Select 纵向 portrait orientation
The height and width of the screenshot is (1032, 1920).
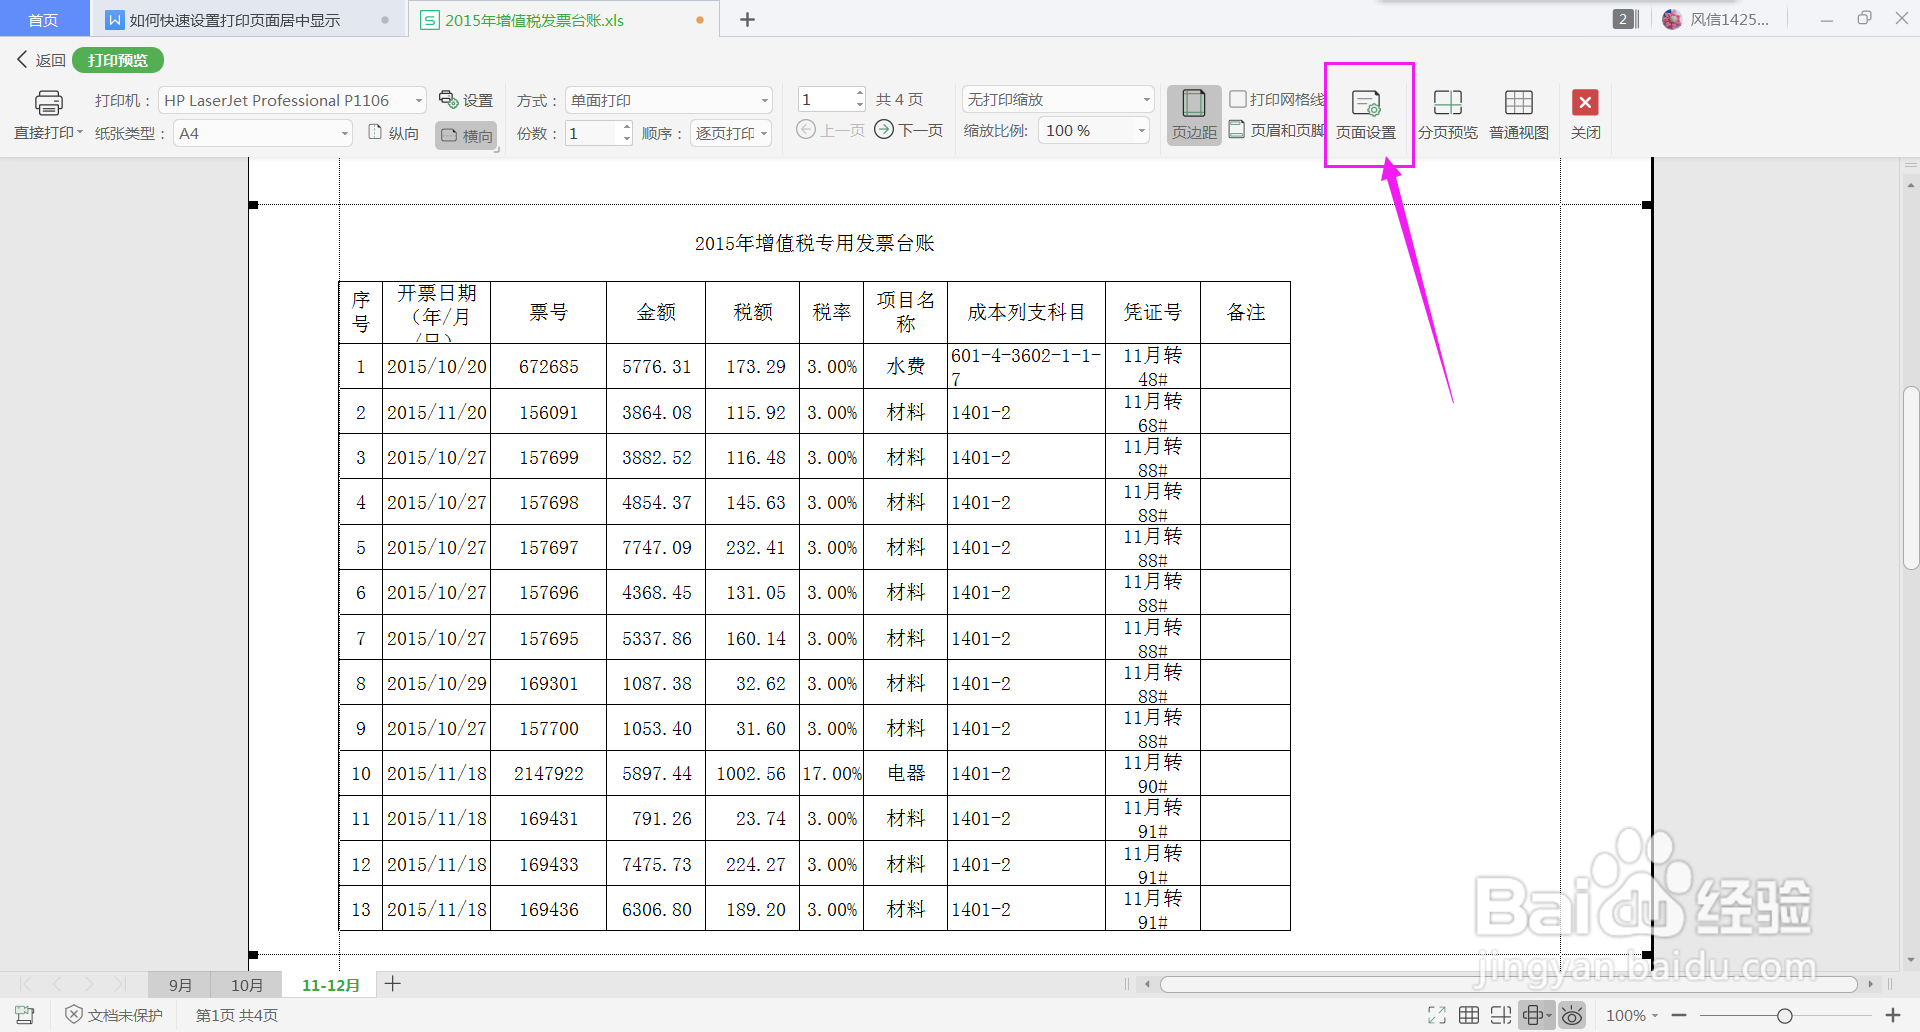(x=393, y=131)
